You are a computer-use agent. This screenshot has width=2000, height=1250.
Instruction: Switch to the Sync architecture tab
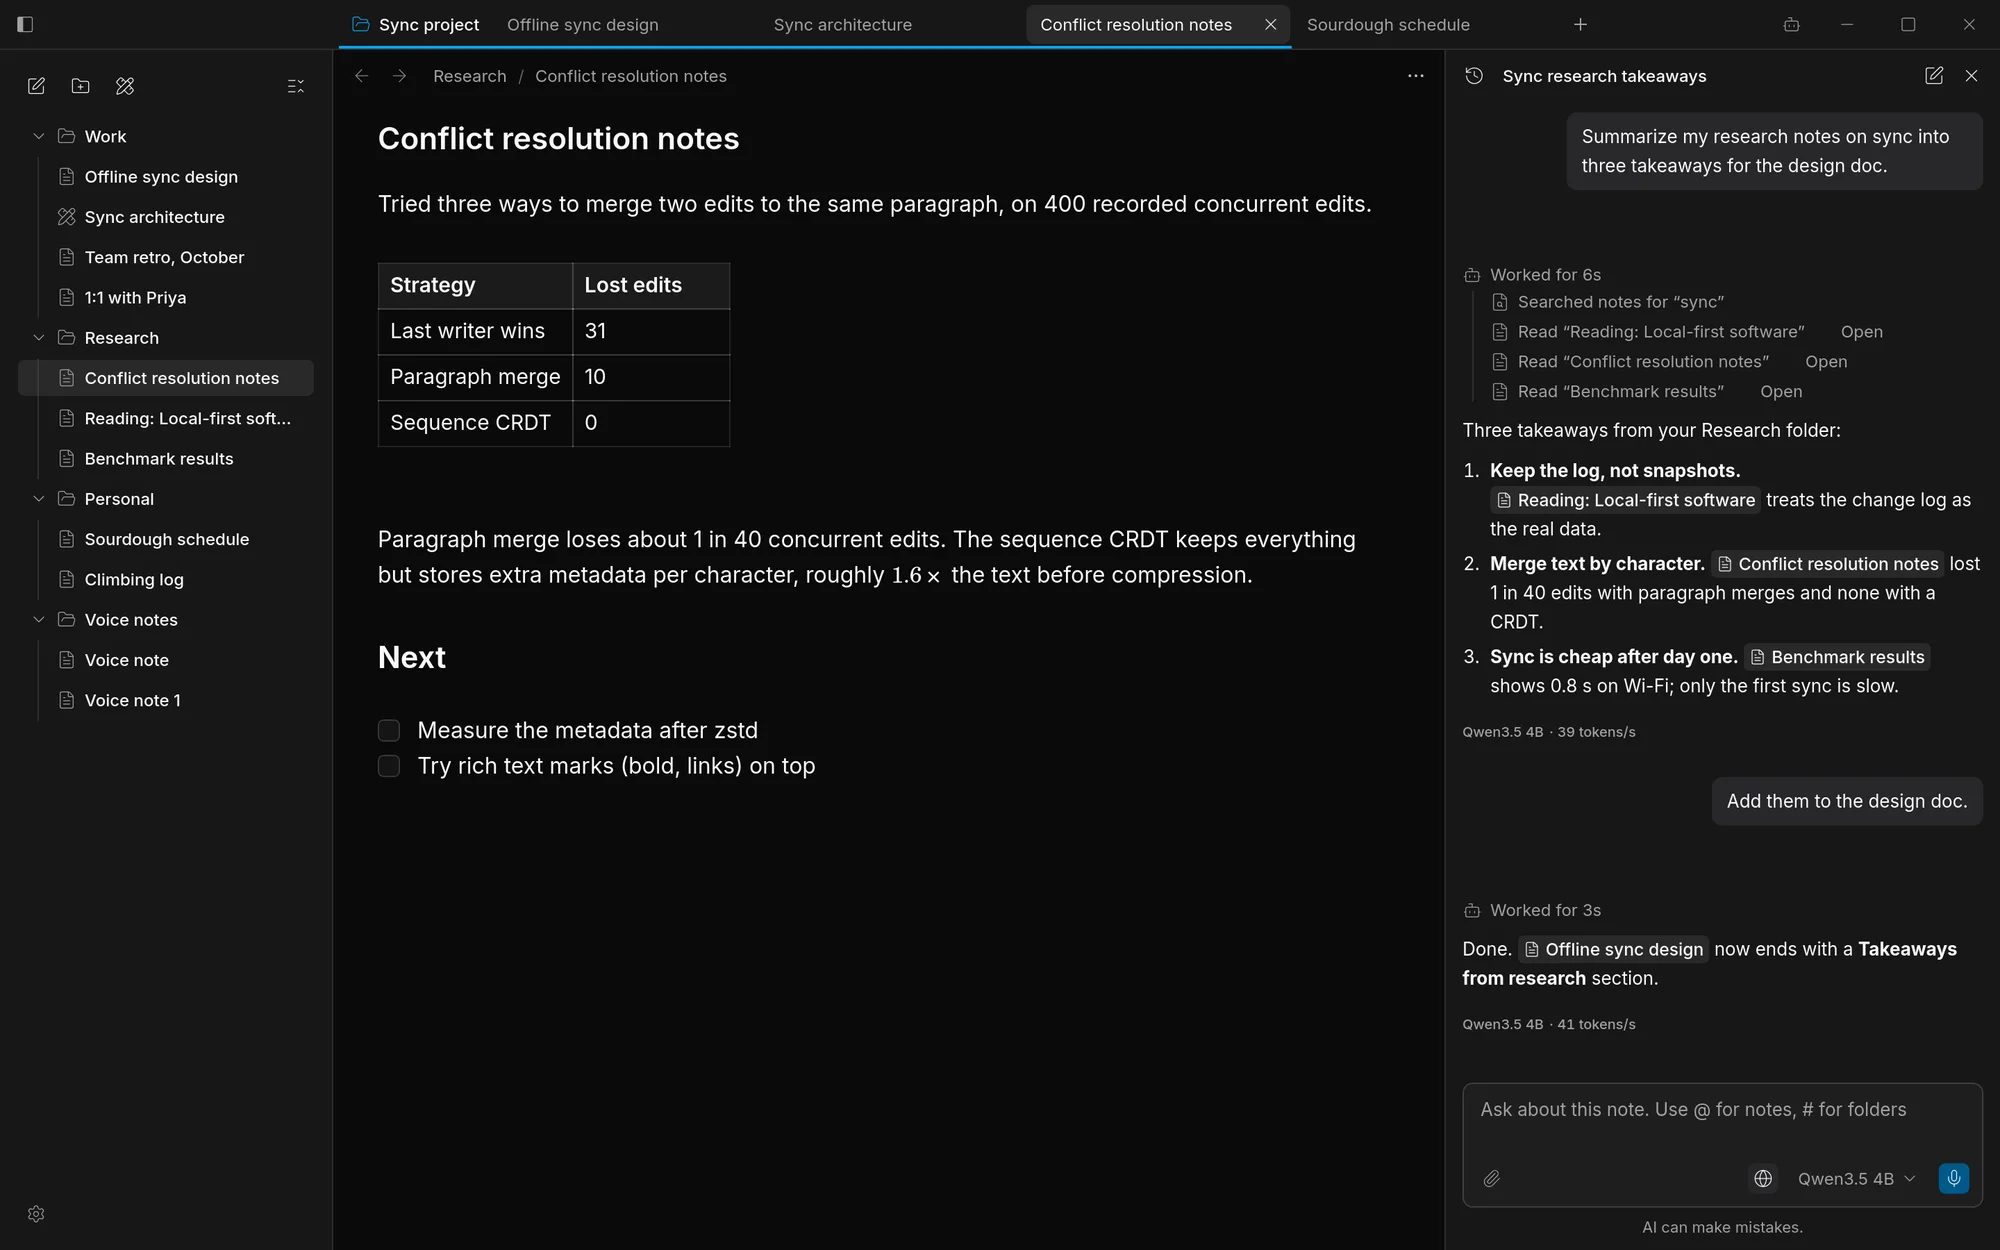click(842, 24)
